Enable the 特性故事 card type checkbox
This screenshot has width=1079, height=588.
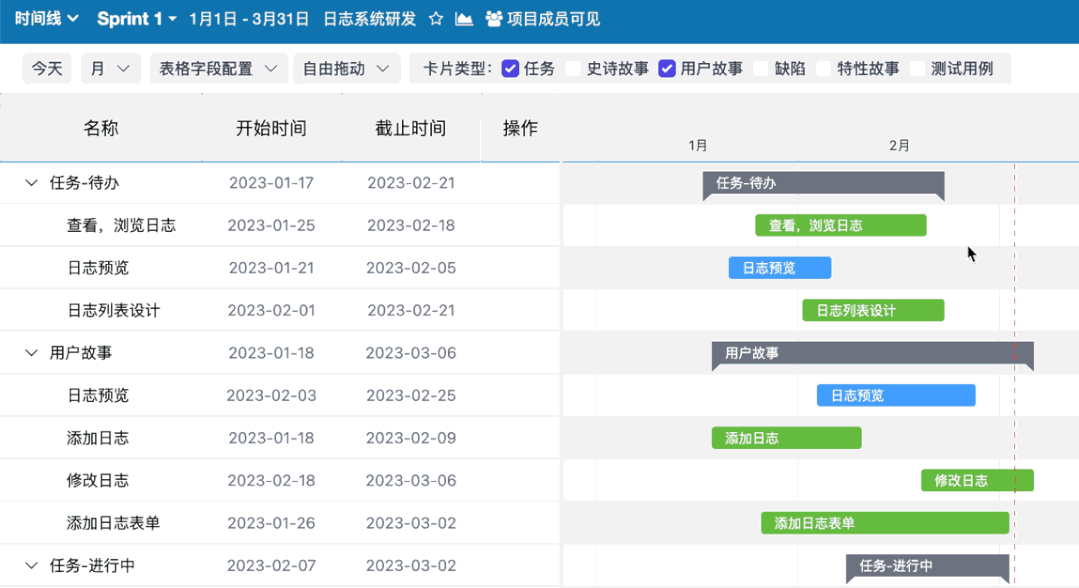click(823, 68)
